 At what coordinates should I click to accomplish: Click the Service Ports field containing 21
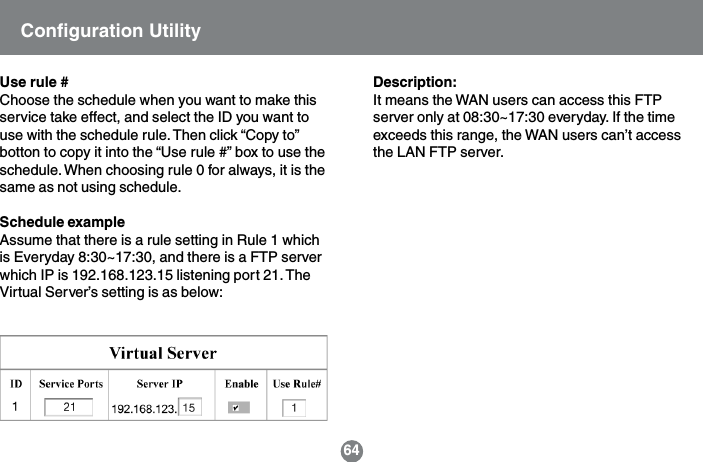point(69,407)
